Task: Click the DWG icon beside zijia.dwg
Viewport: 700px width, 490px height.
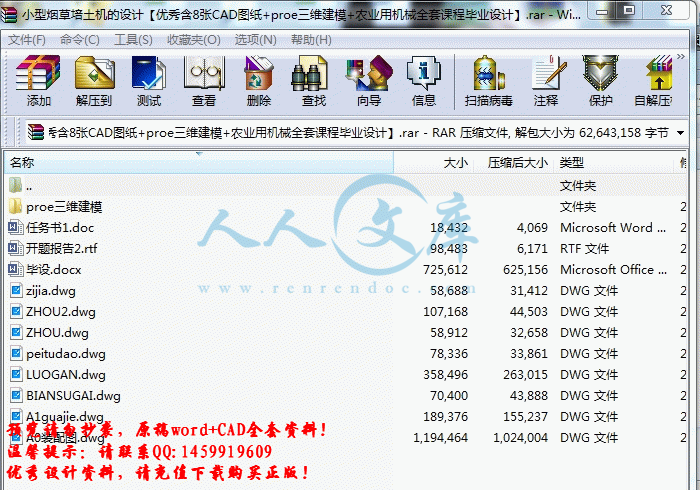Action: pos(16,291)
